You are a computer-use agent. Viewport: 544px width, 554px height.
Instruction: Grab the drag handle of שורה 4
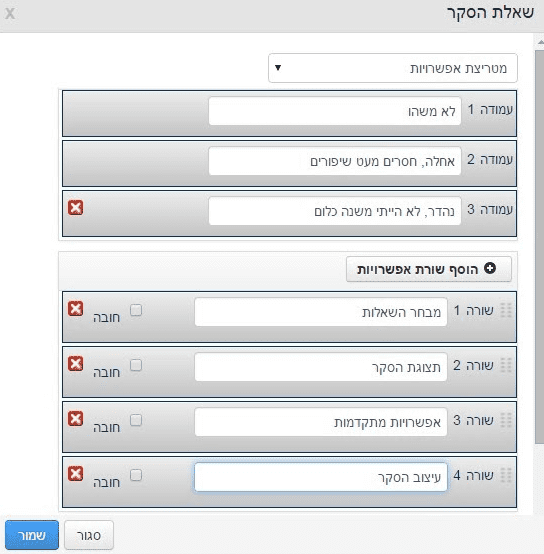(506, 476)
